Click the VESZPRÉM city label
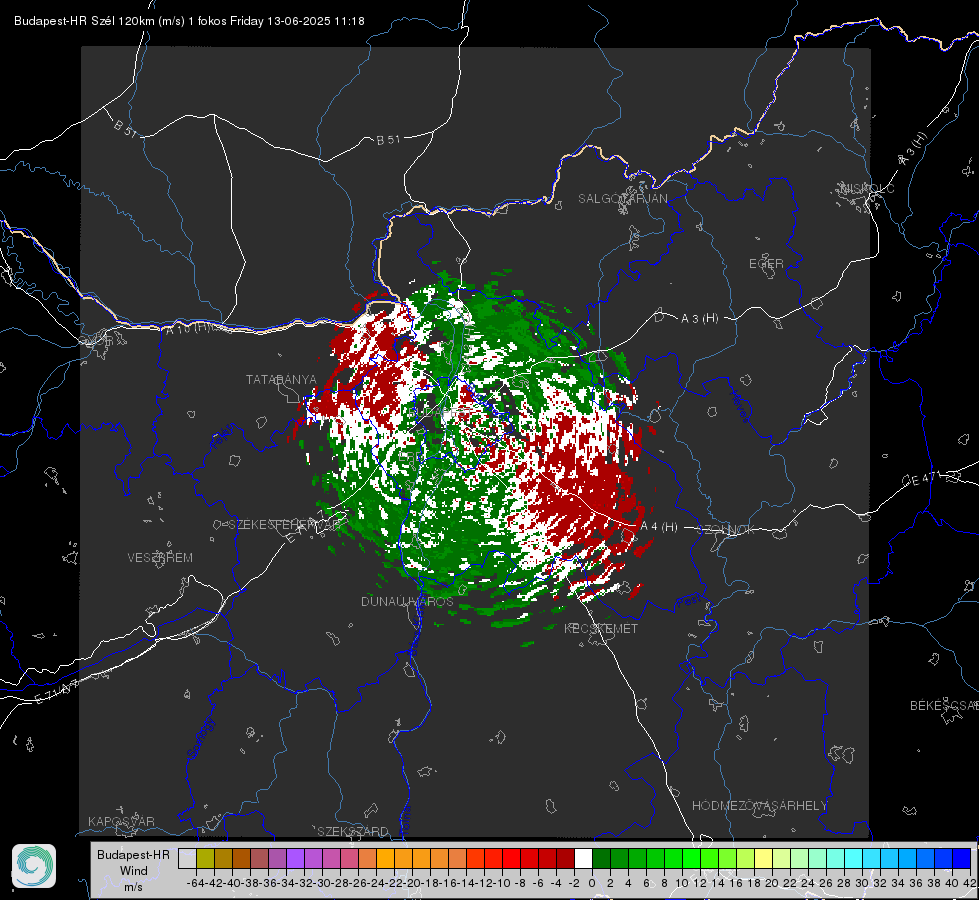This screenshot has width=979, height=900. pos(160,558)
